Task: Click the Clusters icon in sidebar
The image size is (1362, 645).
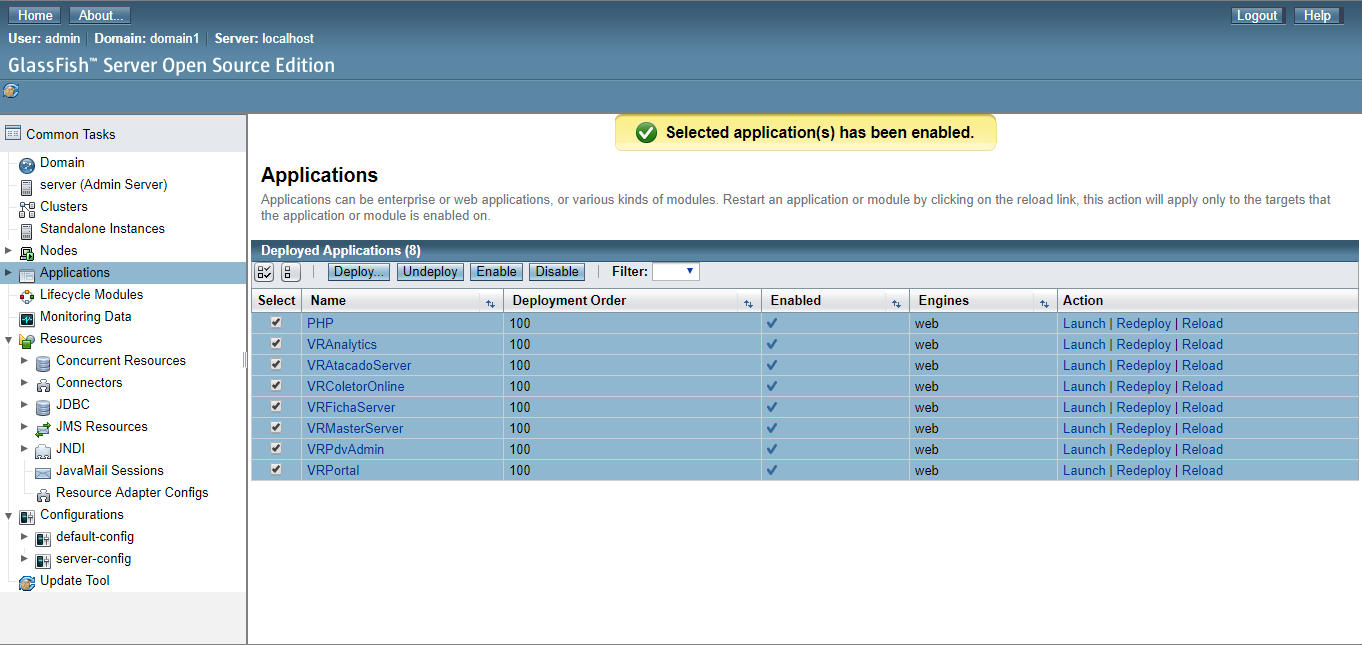Action: (x=27, y=209)
